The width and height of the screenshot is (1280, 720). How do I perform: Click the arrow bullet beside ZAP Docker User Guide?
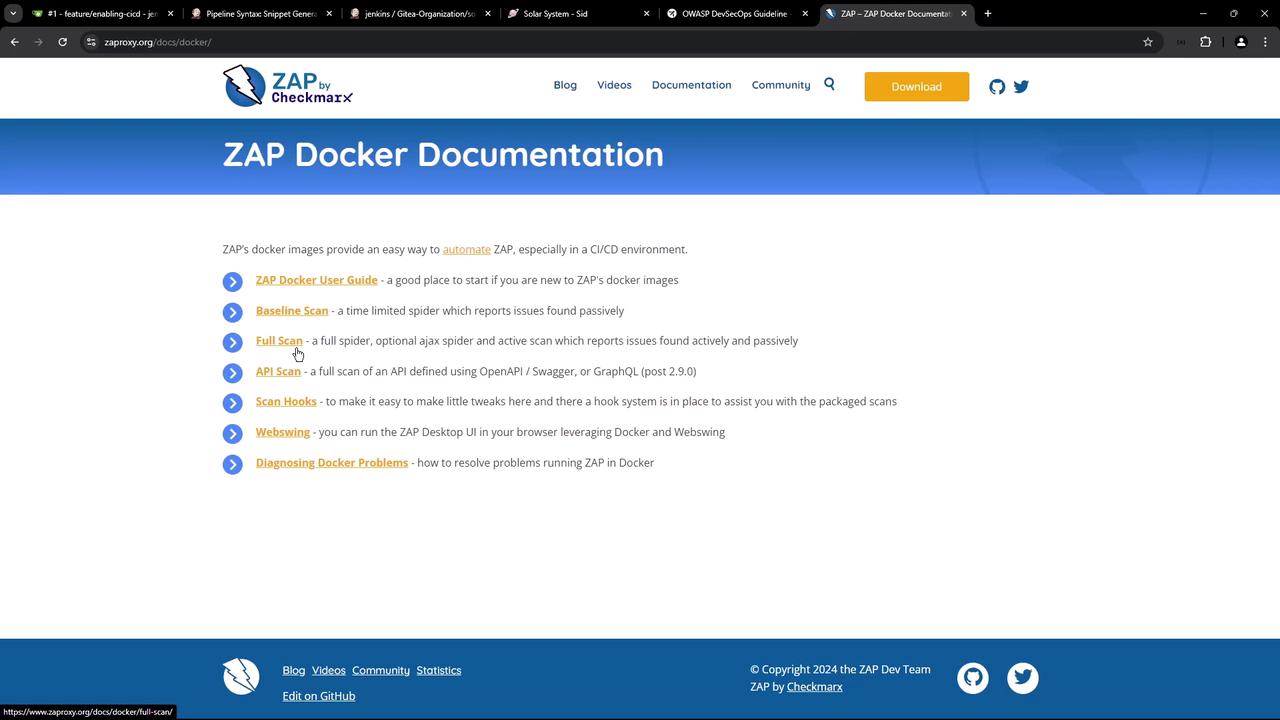click(233, 282)
